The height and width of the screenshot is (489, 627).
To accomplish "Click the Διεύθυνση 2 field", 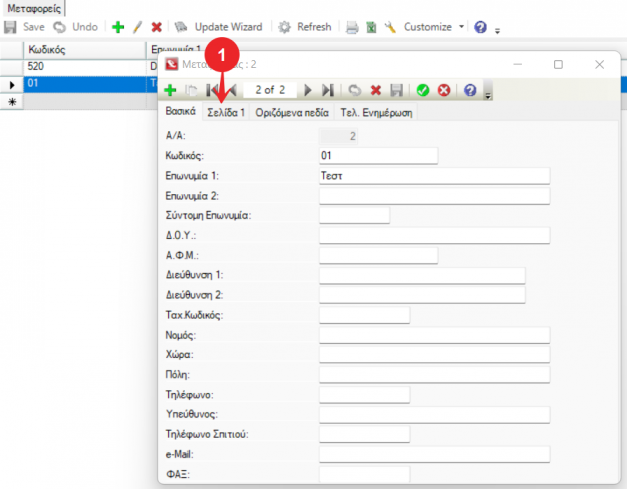I will point(422,295).
